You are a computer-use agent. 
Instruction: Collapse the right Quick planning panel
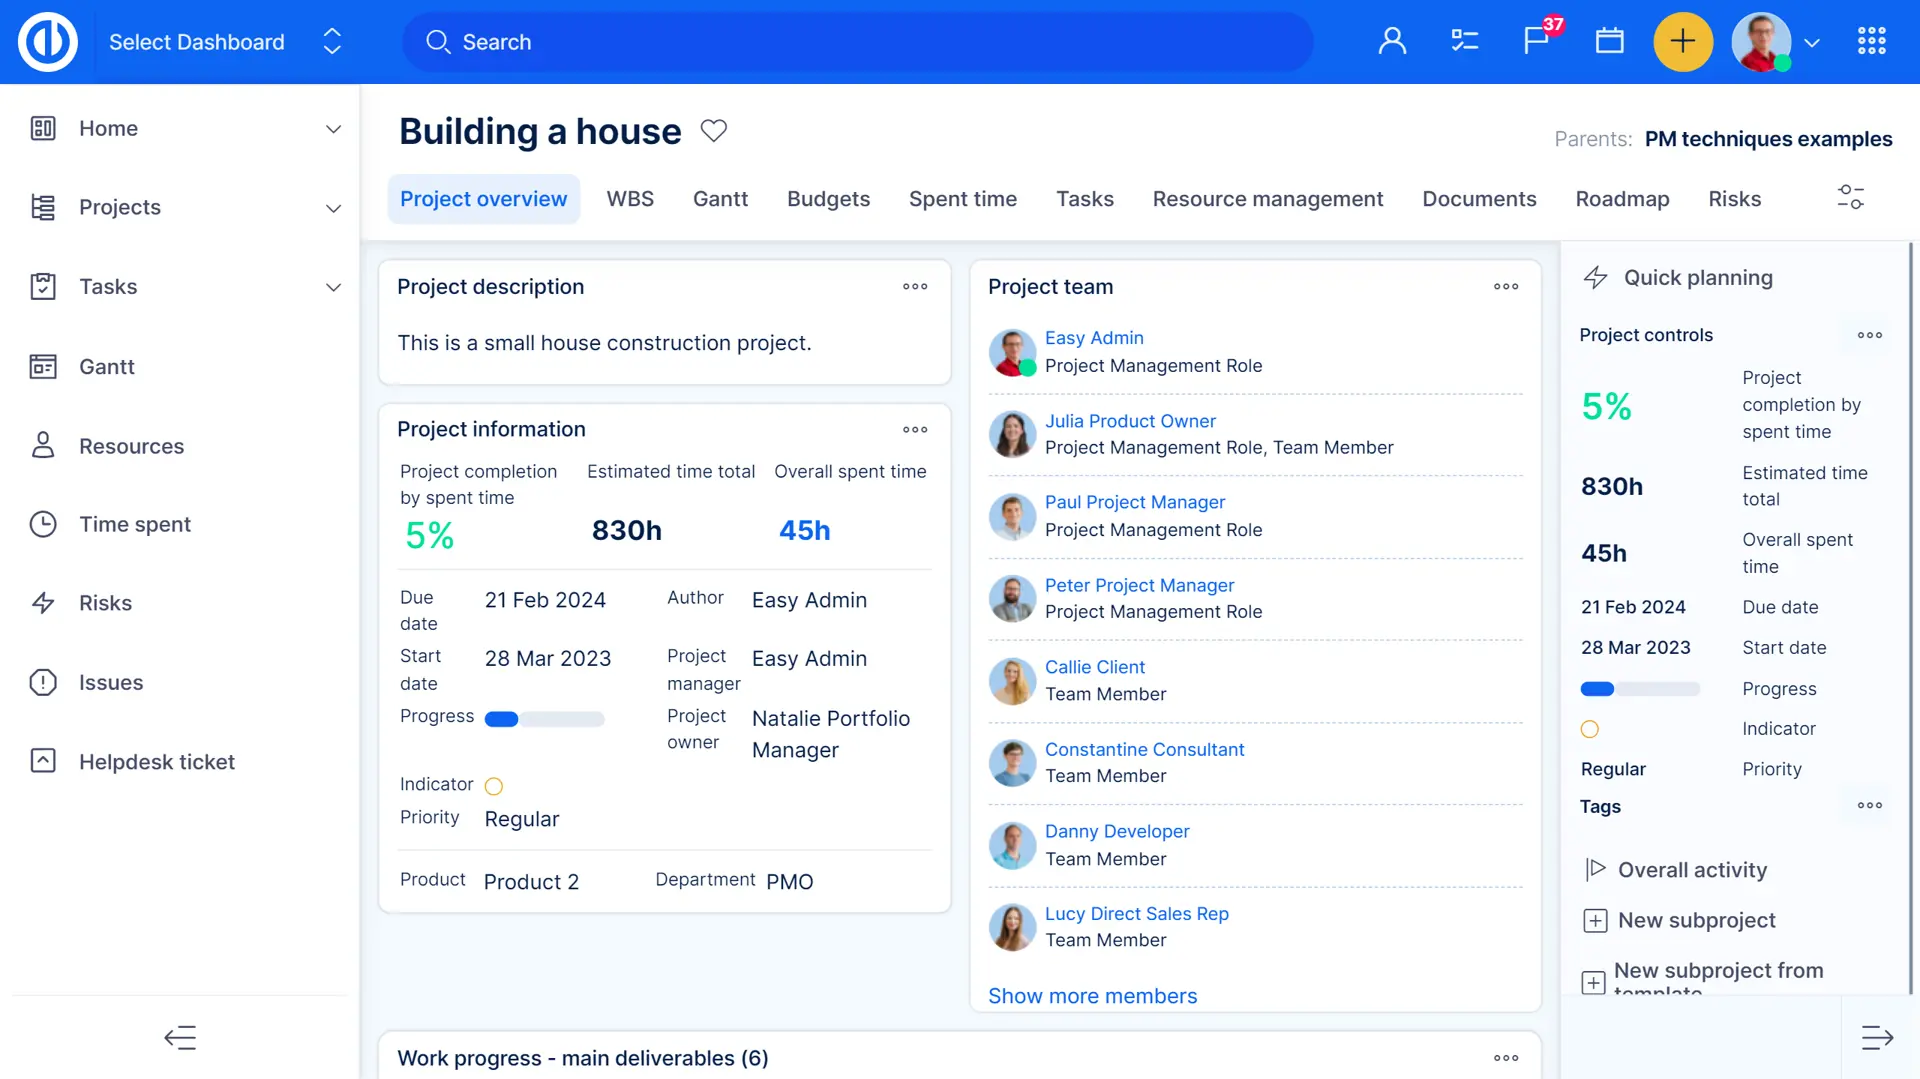pos(1877,1038)
